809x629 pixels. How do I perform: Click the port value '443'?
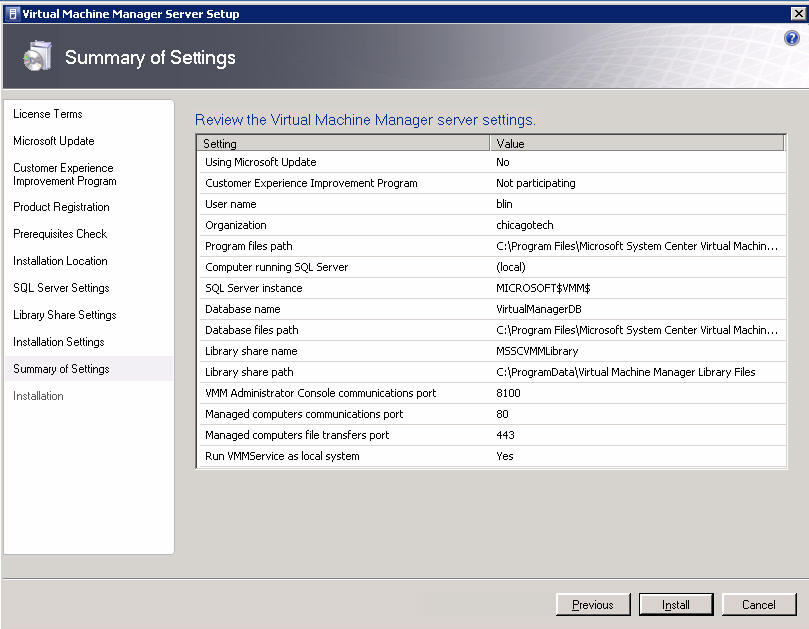tap(505, 435)
